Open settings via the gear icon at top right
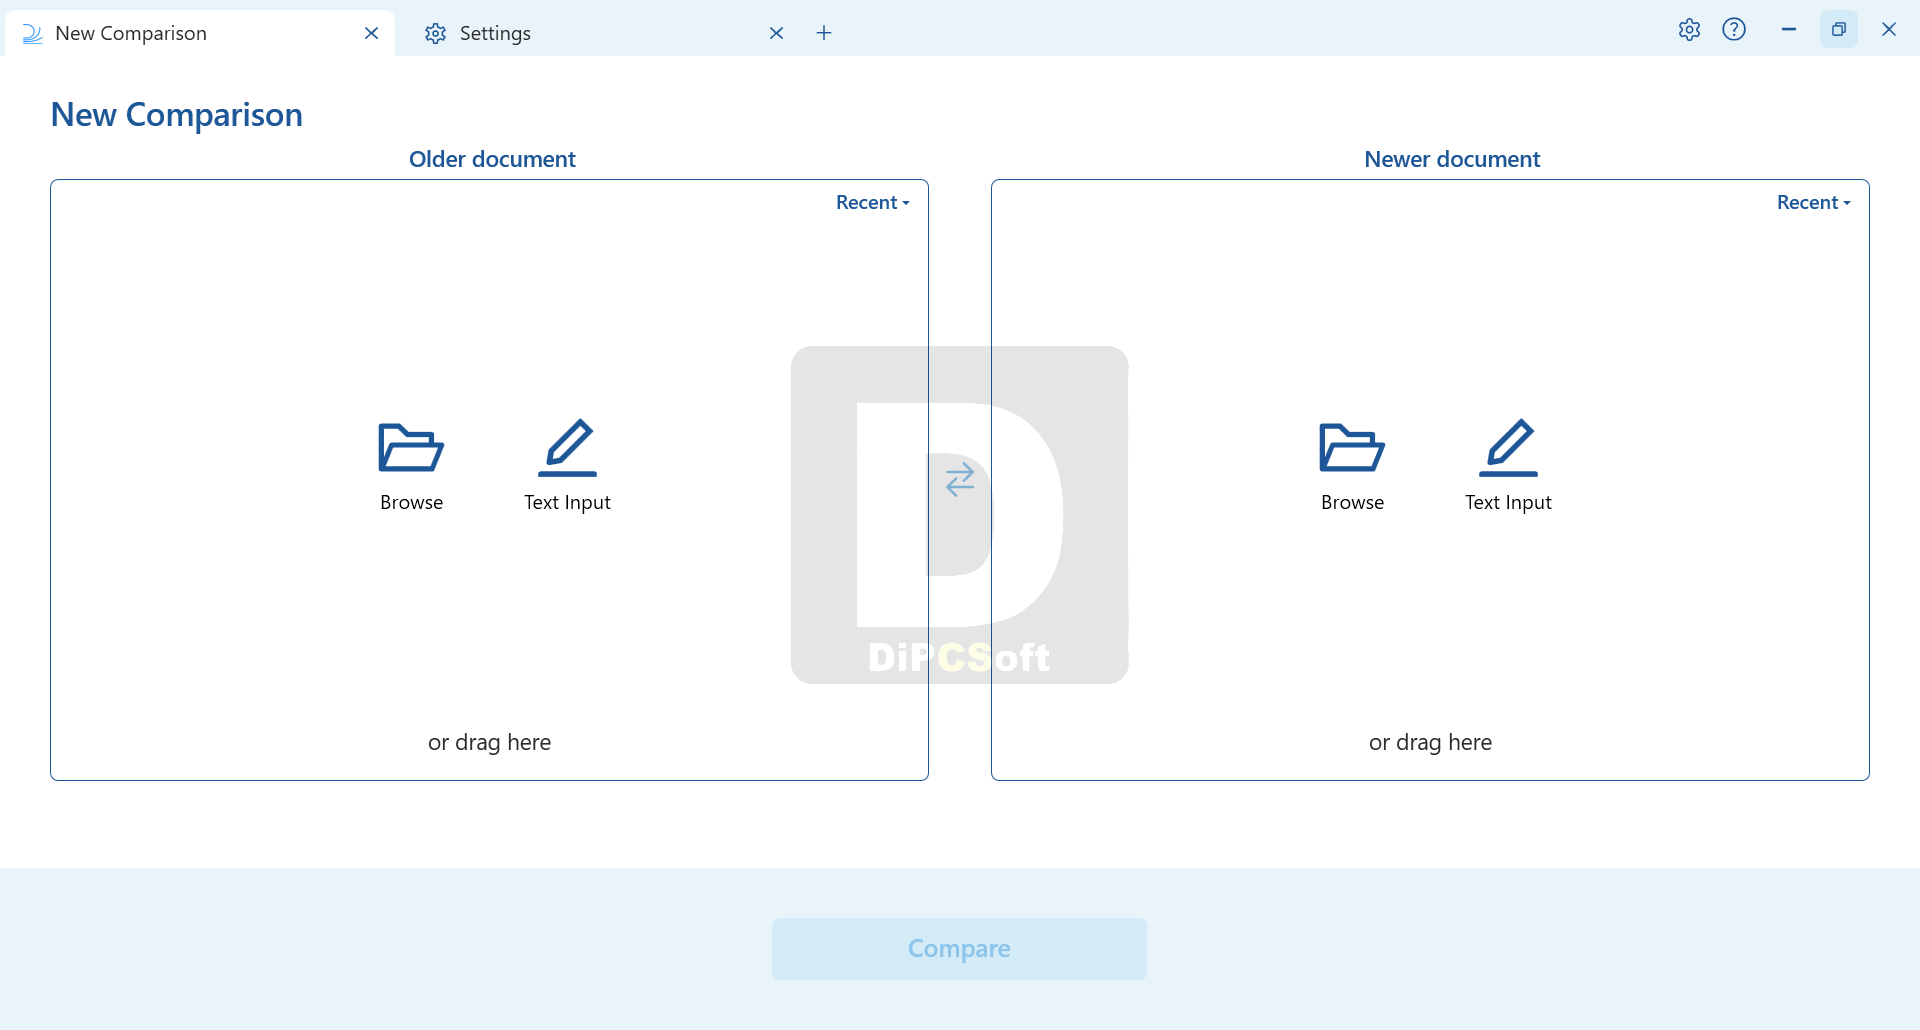Image resolution: width=1920 pixels, height=1030 pixels. (x=1689, y=29)
